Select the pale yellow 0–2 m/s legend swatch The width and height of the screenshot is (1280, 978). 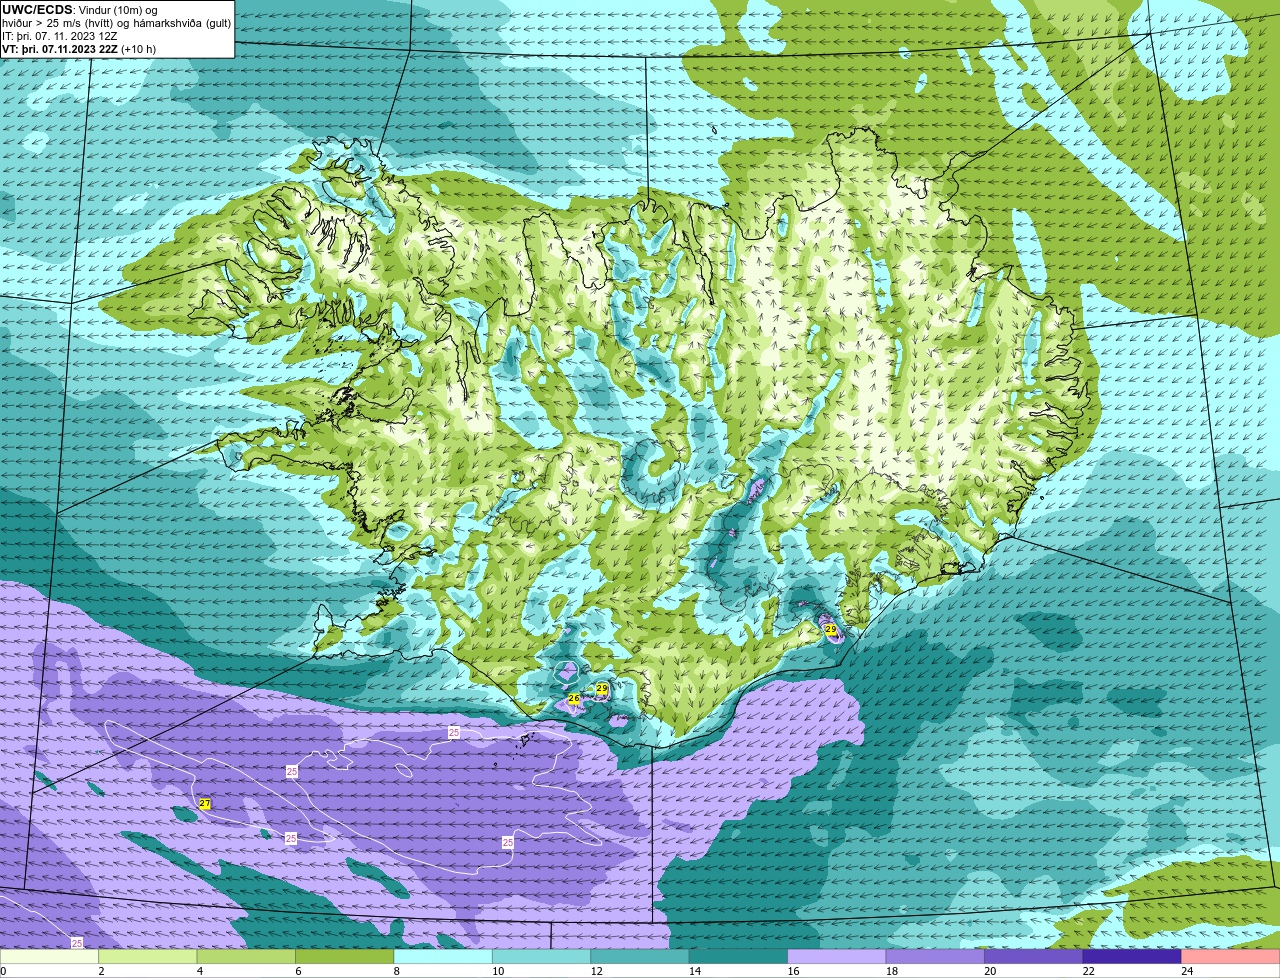pyautogui.click(x=50, y=956)
